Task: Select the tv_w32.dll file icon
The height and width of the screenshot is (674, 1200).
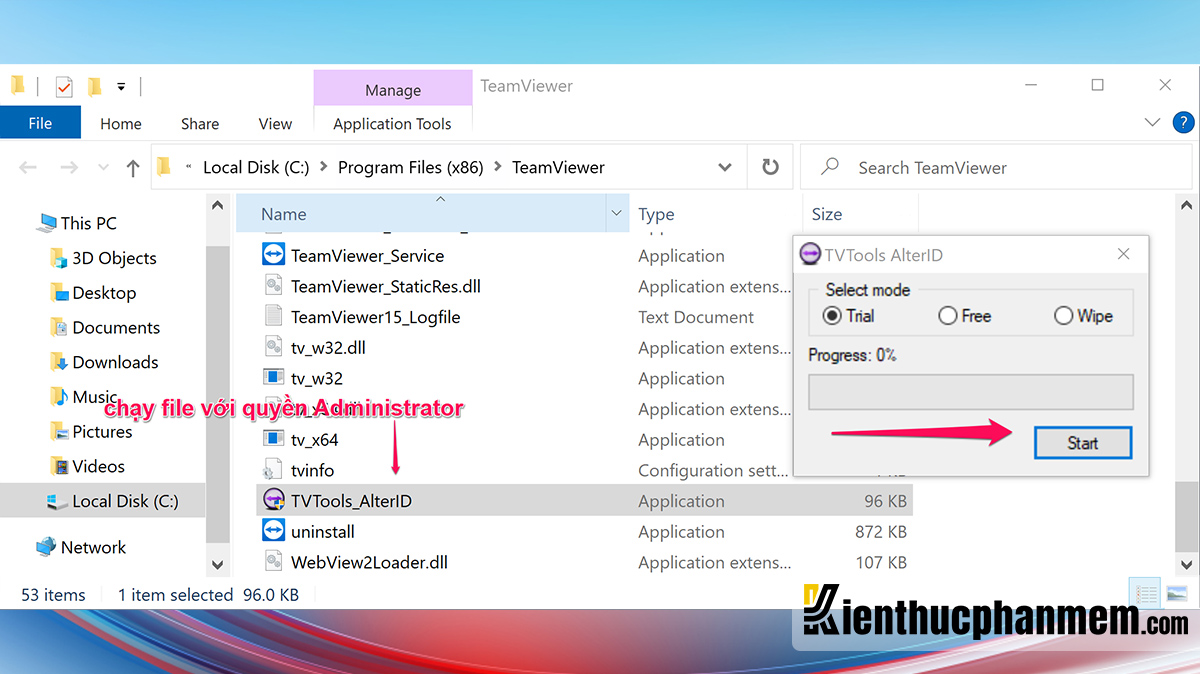Action: click(x=273, y=347)
